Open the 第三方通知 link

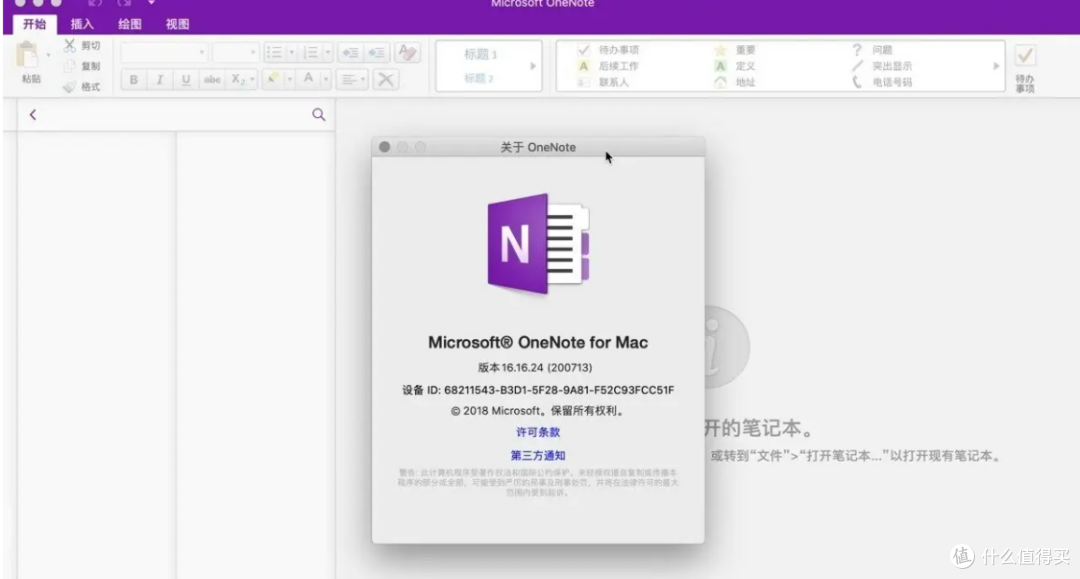tap(538, 455)
